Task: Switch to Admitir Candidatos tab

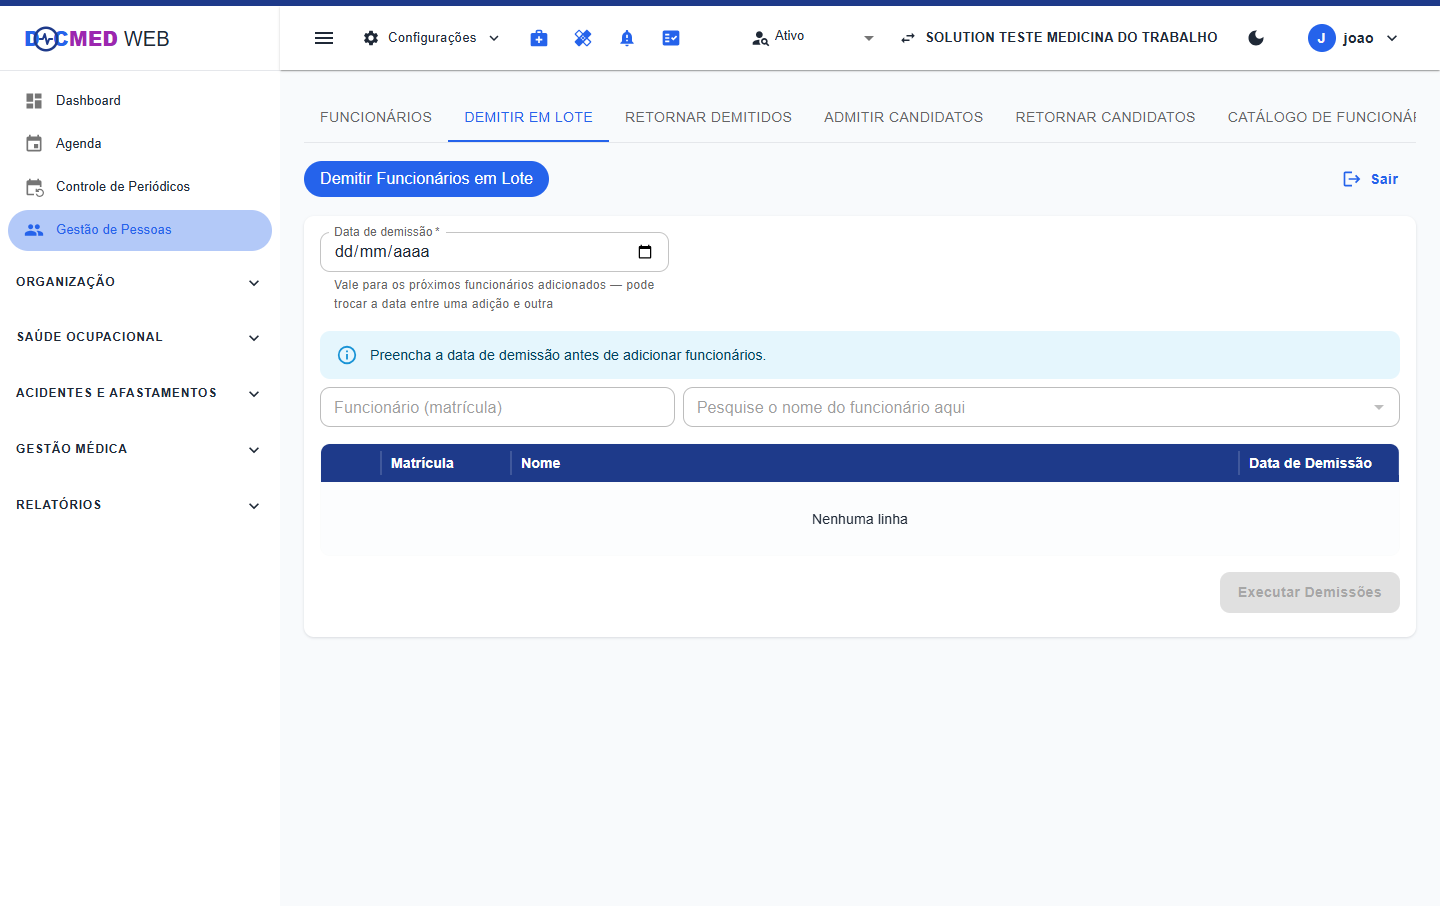Action: tap(903, 117)
